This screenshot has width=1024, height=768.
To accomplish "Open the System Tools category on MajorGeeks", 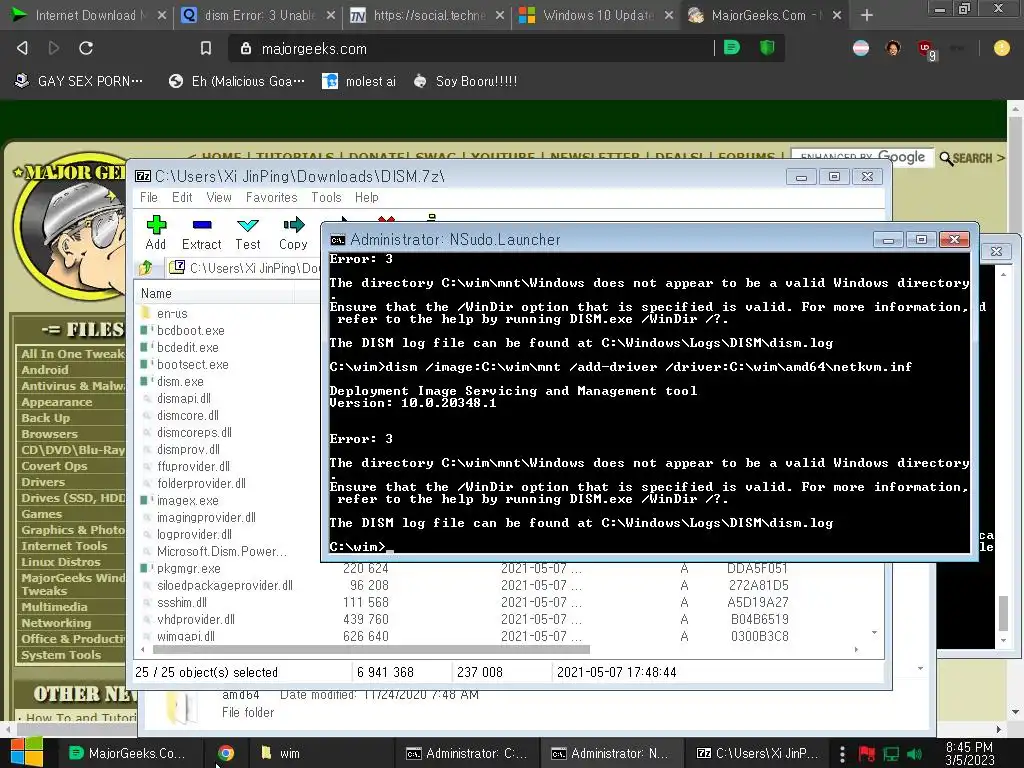I will click(x=61, y=655).
